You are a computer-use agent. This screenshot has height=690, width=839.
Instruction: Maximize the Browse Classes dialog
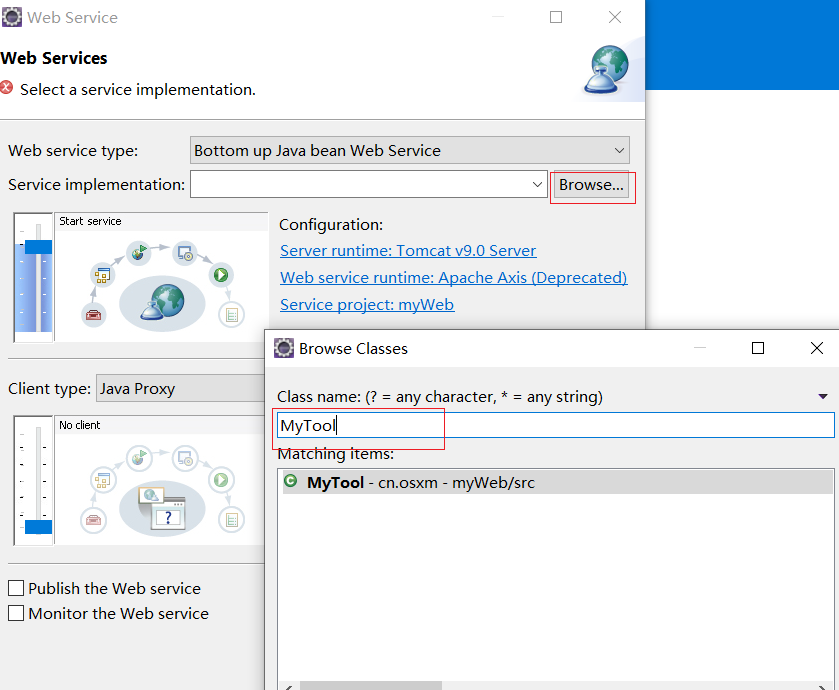coord(758,348)
